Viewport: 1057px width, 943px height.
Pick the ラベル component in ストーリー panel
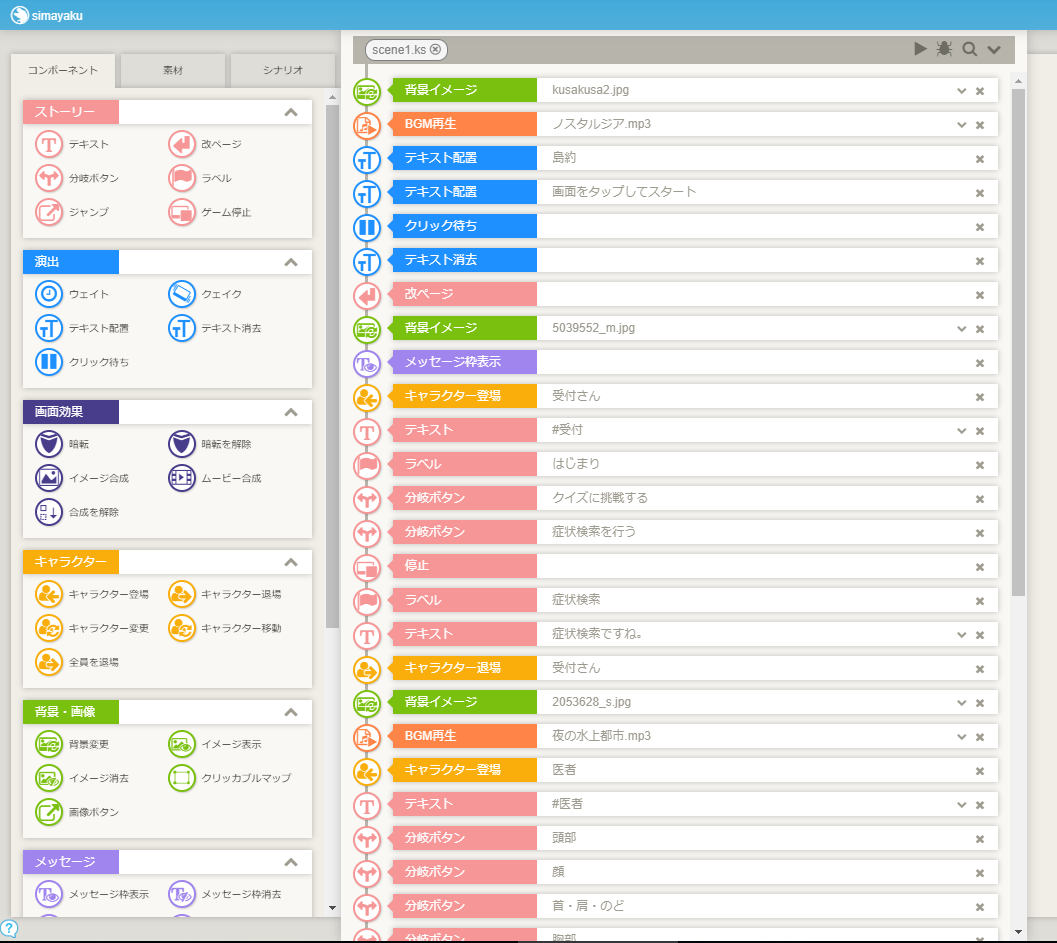181,178
